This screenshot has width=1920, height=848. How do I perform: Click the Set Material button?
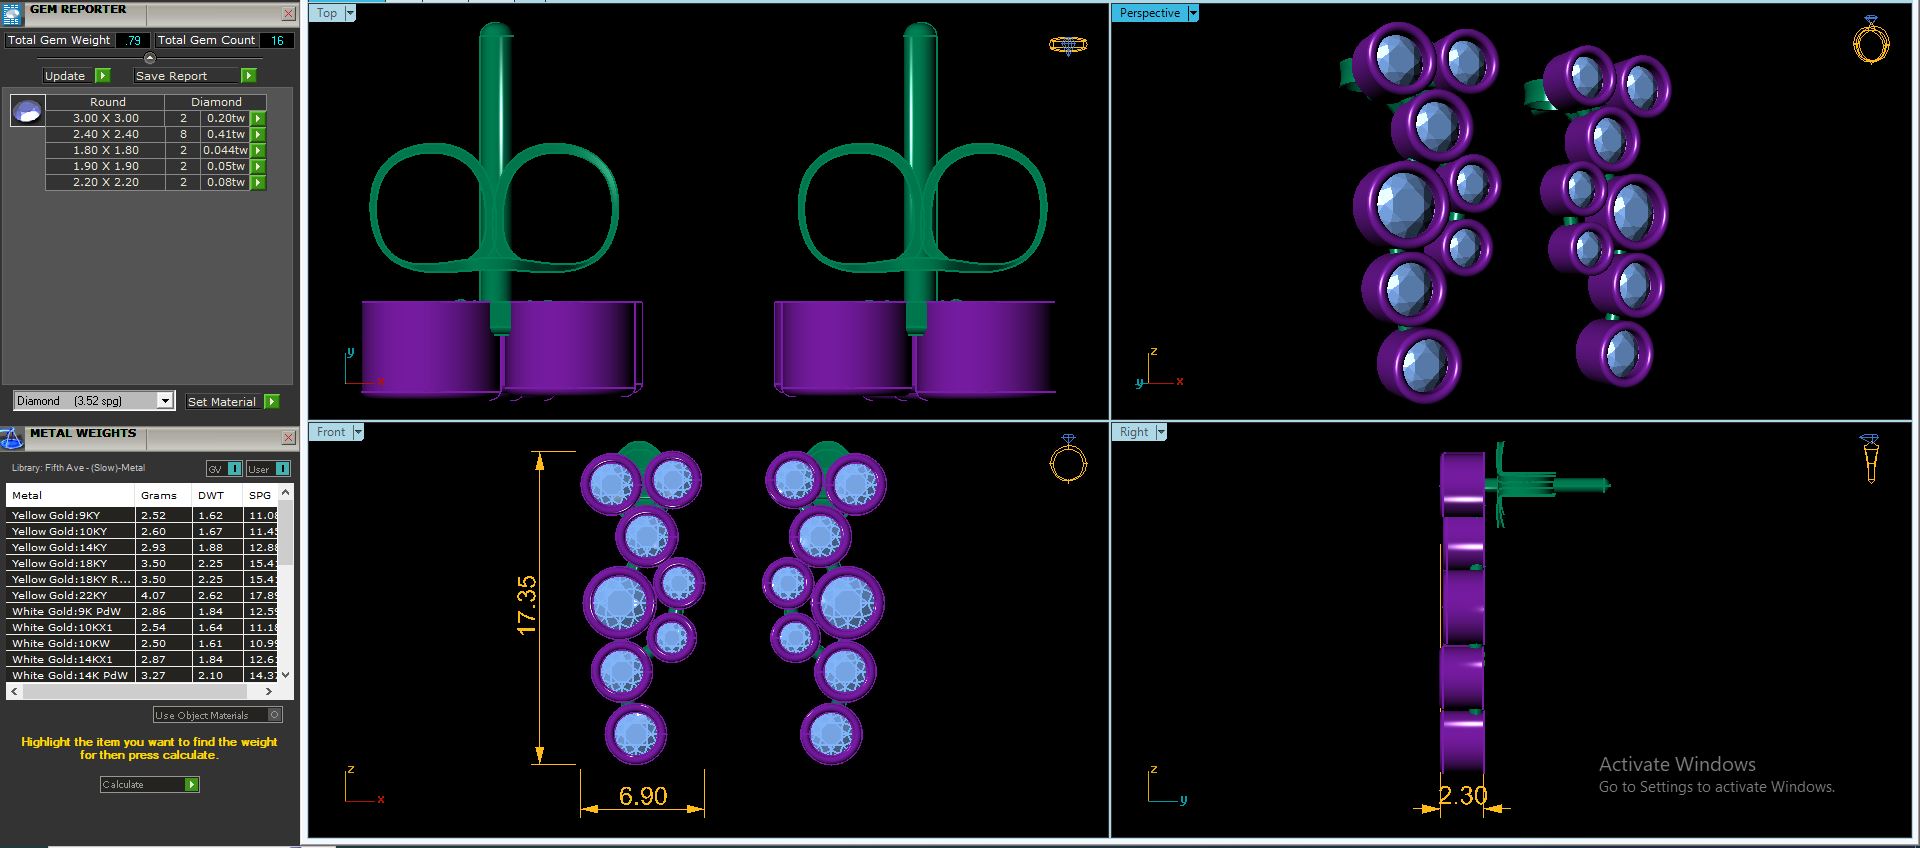coord(222,402)
